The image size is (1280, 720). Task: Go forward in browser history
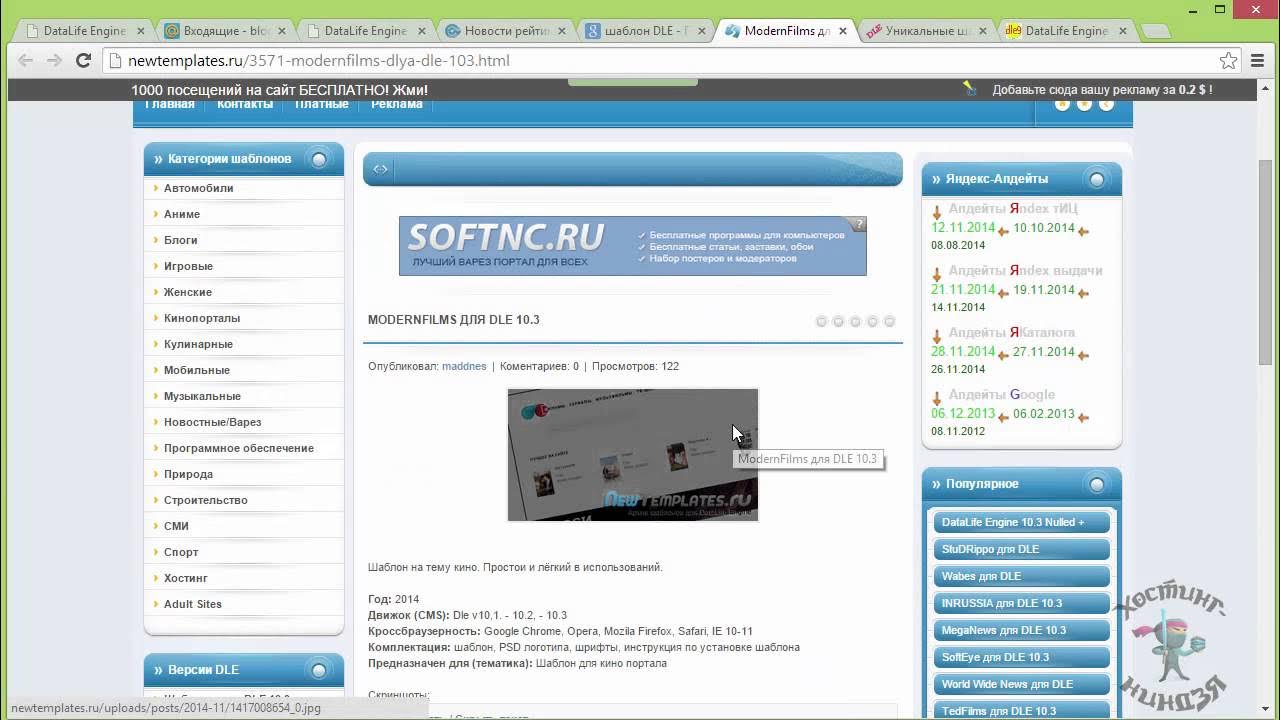tap(54, 60)
